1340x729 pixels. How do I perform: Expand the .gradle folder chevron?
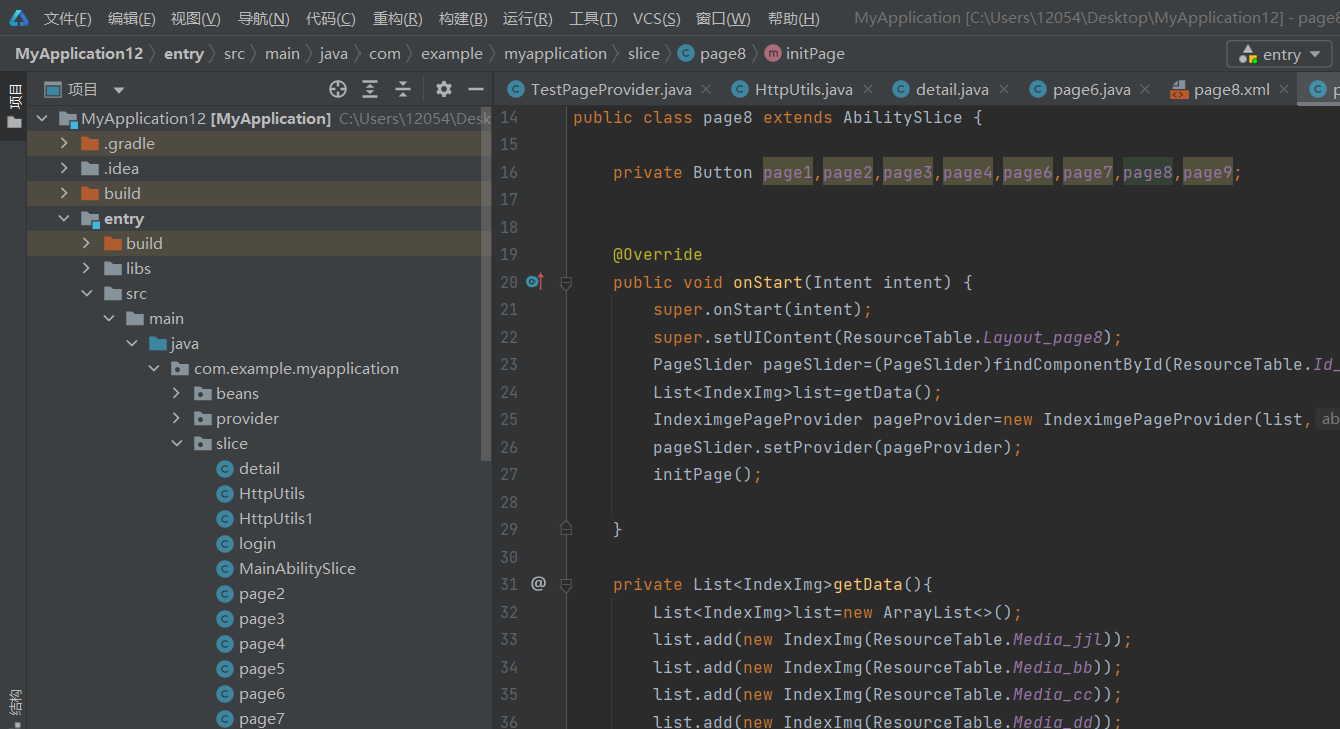tap(64, 143)
